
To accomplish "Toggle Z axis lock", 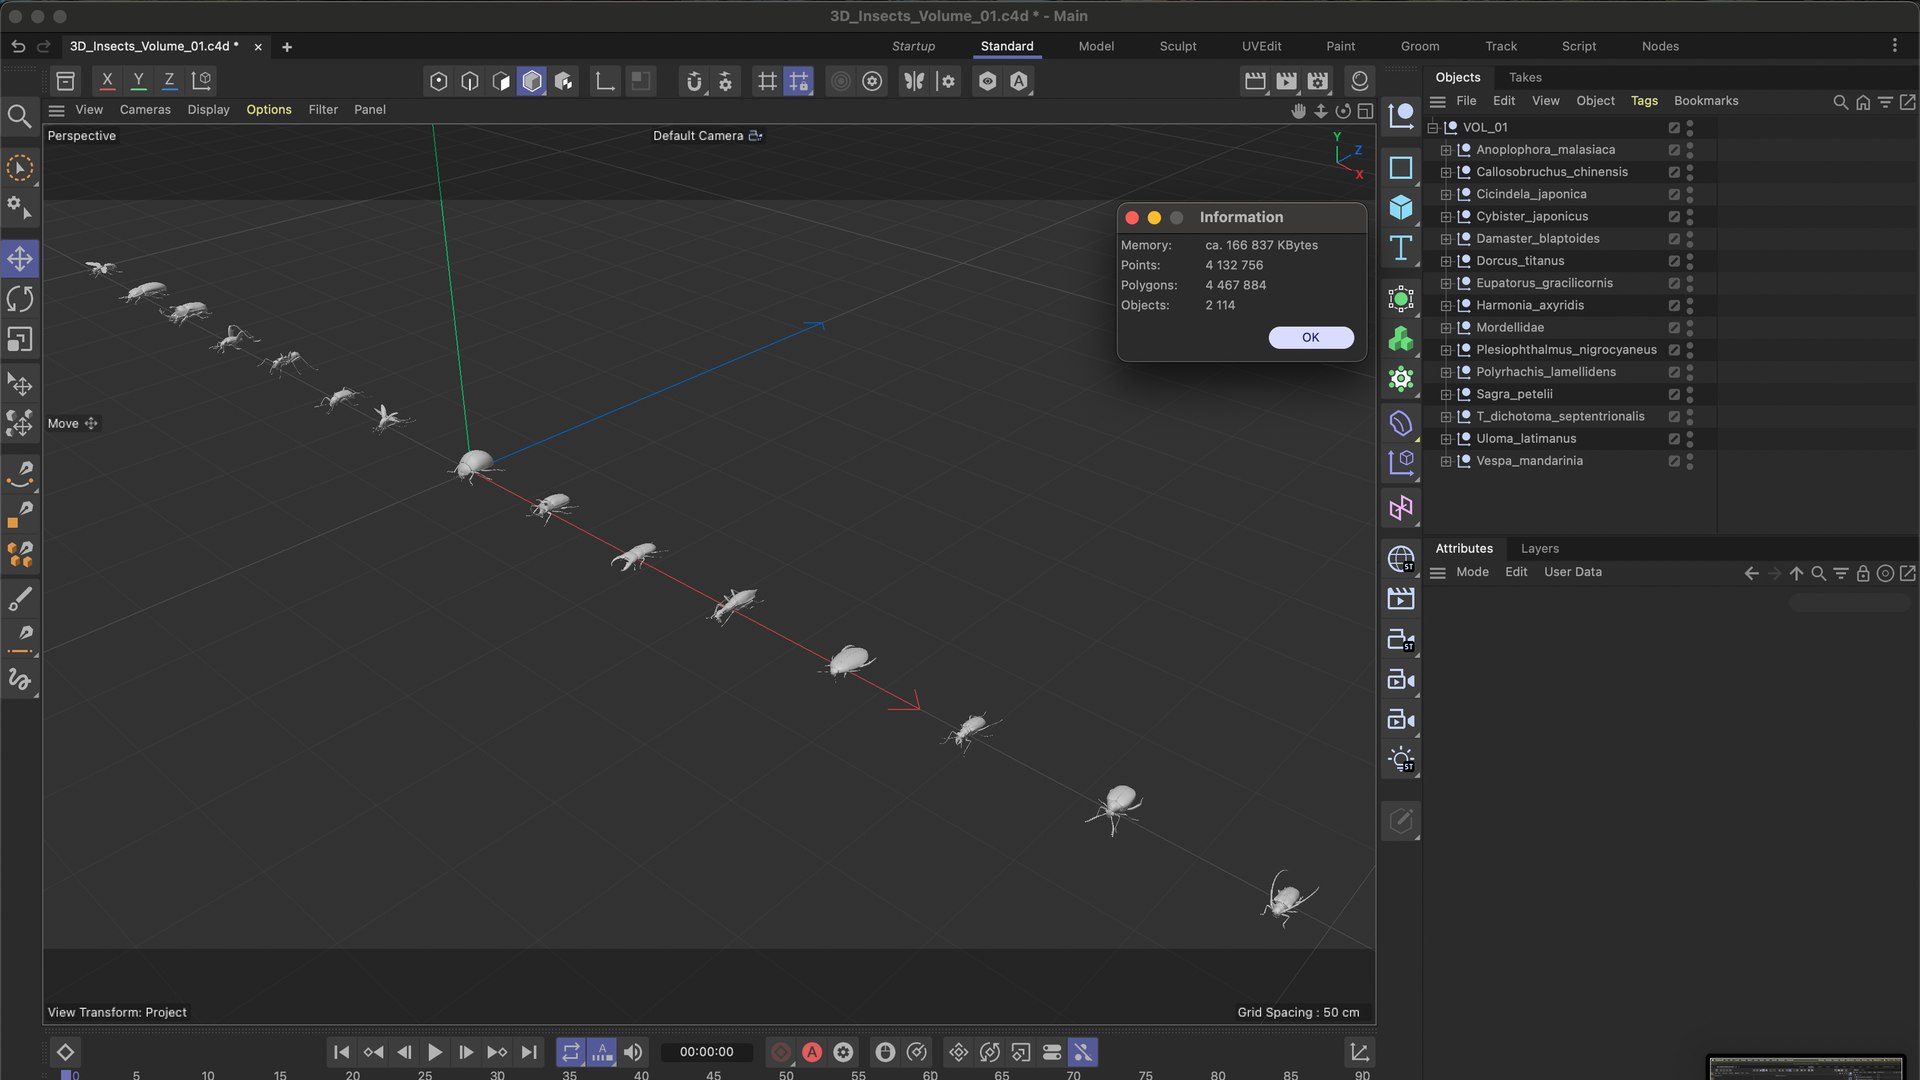I will tap(169, 81).
